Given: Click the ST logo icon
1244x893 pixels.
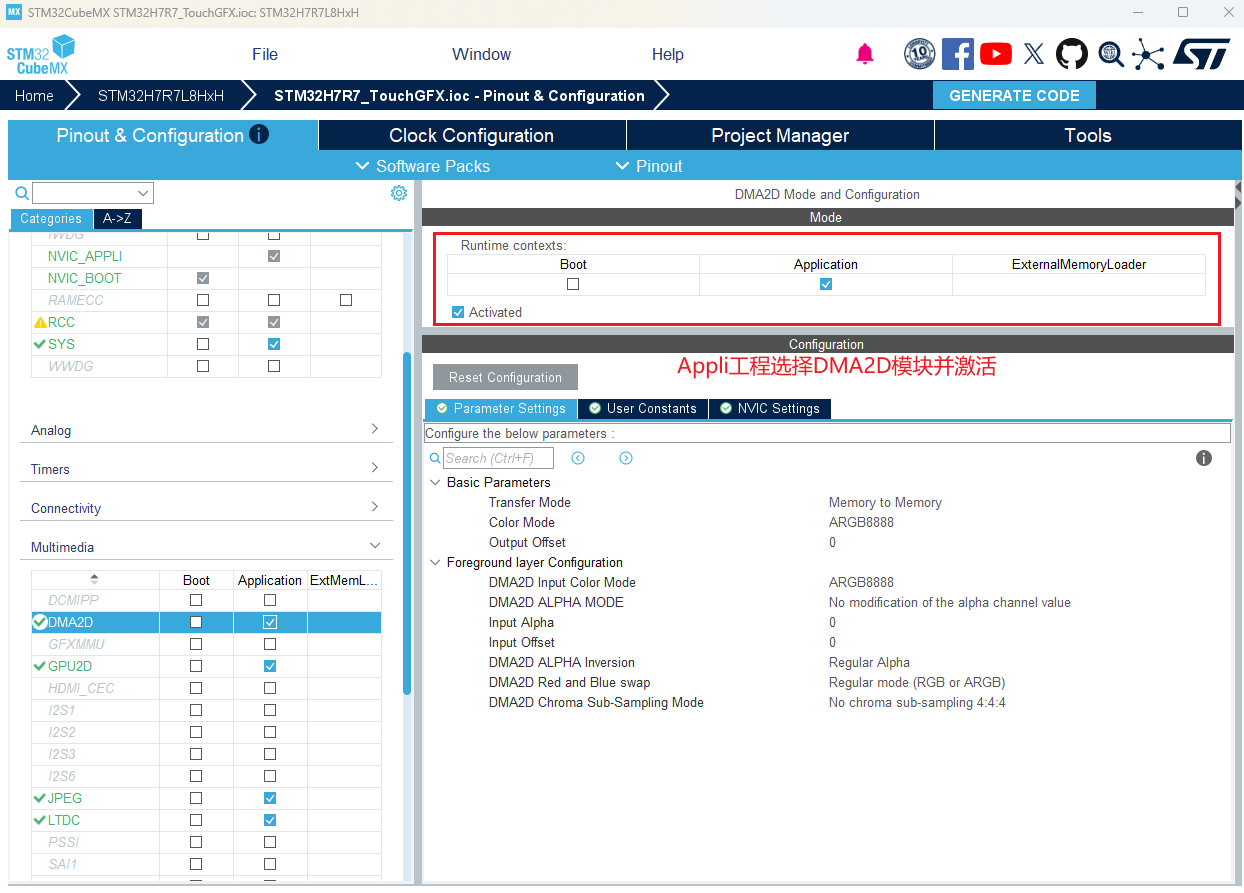Looking at the screenshot, I should pos(1199,54).
